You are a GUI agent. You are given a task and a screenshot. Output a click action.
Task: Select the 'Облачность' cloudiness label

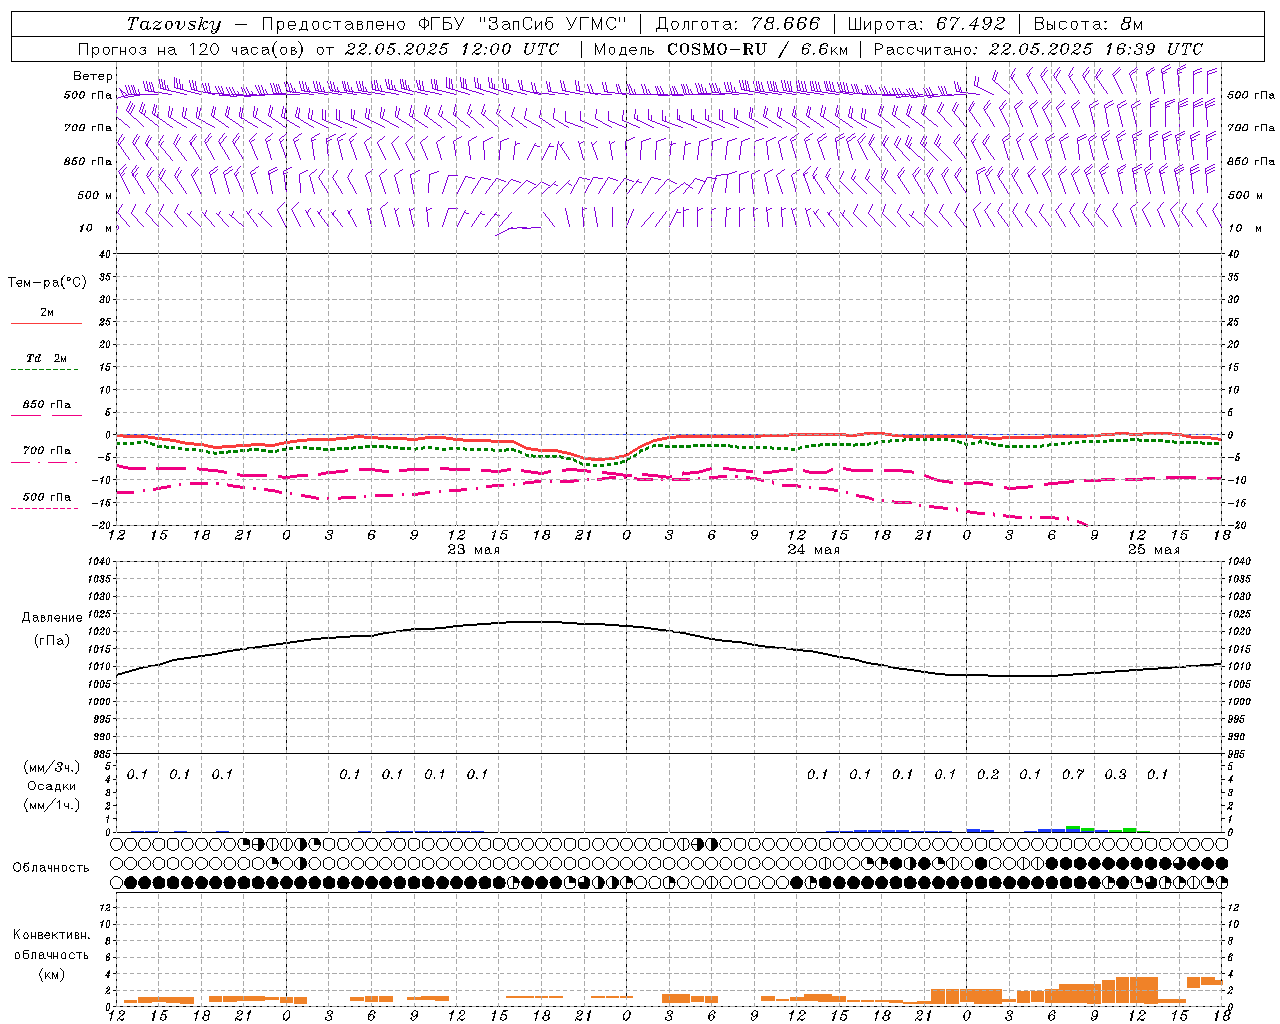coord(51,867)
